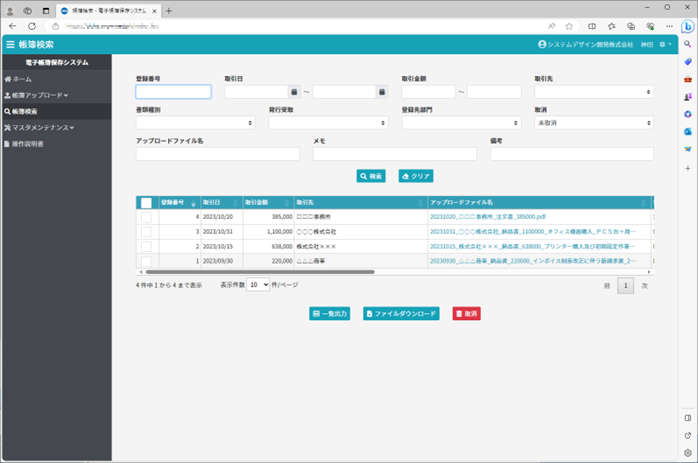This screenshot has height=463, width=698.
Task: Toggle the hamburger menu in the header
Action: [10, 45]
